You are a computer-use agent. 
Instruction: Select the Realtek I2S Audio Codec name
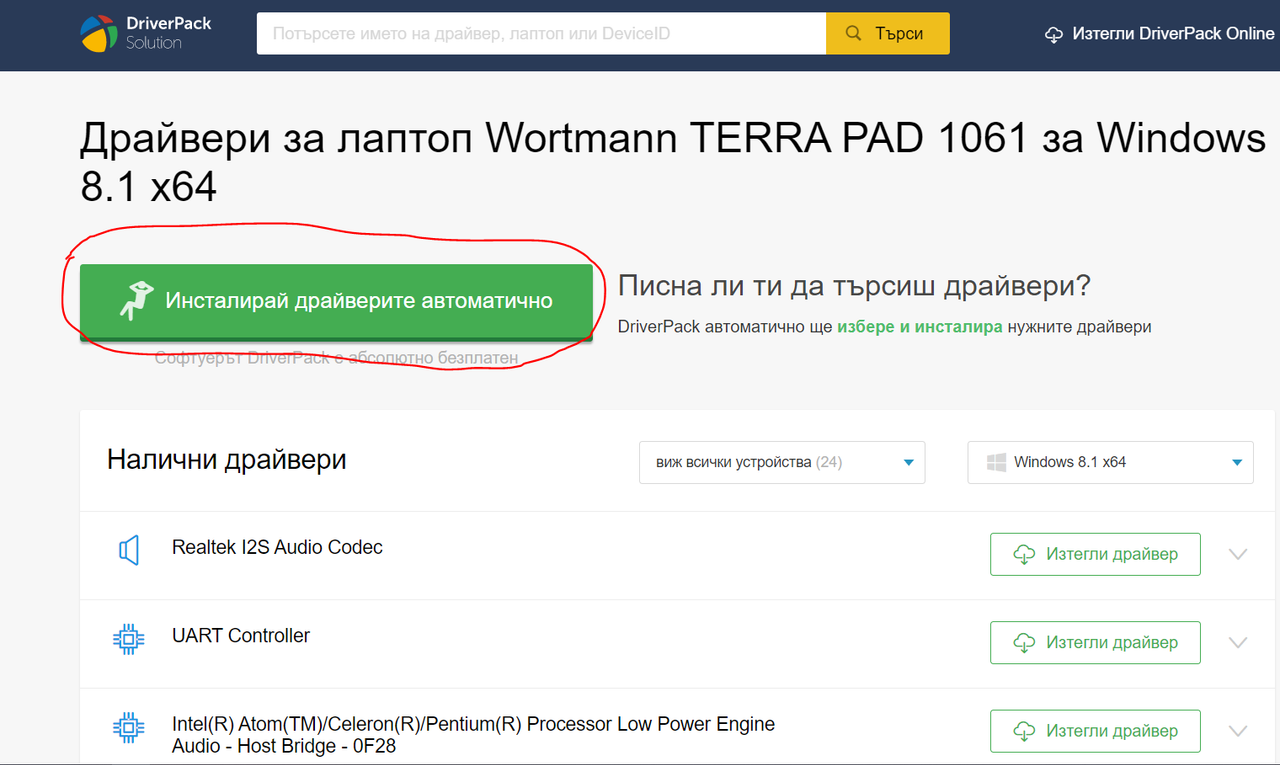[x=277, y=547]
